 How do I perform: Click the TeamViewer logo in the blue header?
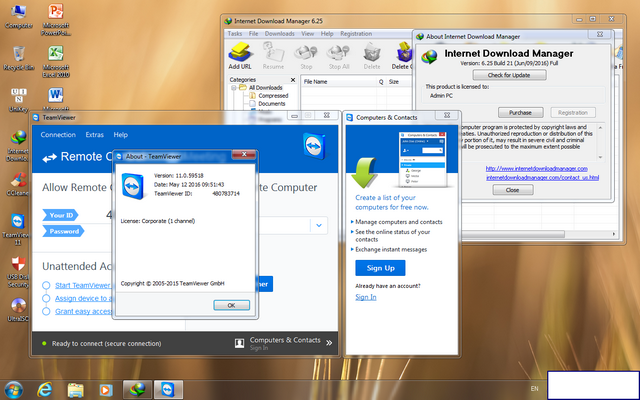tap(314, 146)
